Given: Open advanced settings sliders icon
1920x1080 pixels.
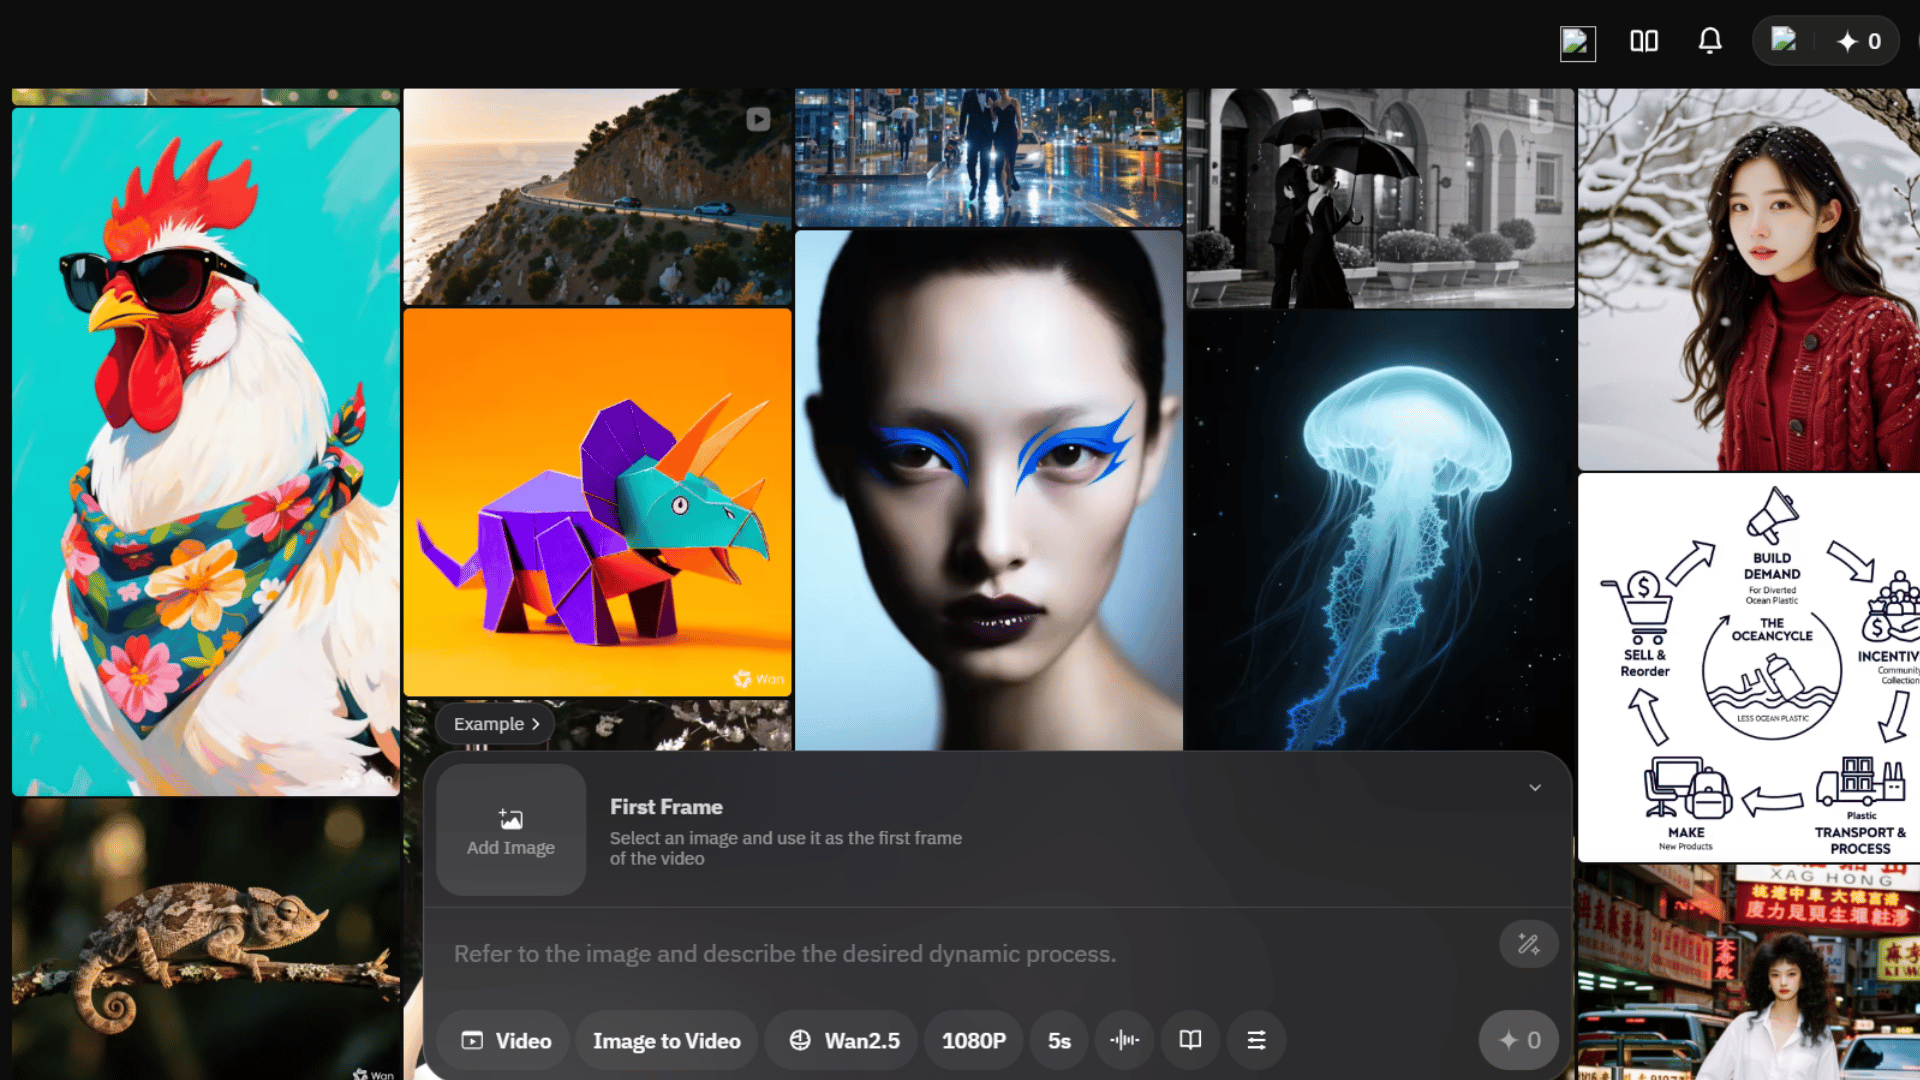Looking at the screenshot, I should coord(1256,1040).
